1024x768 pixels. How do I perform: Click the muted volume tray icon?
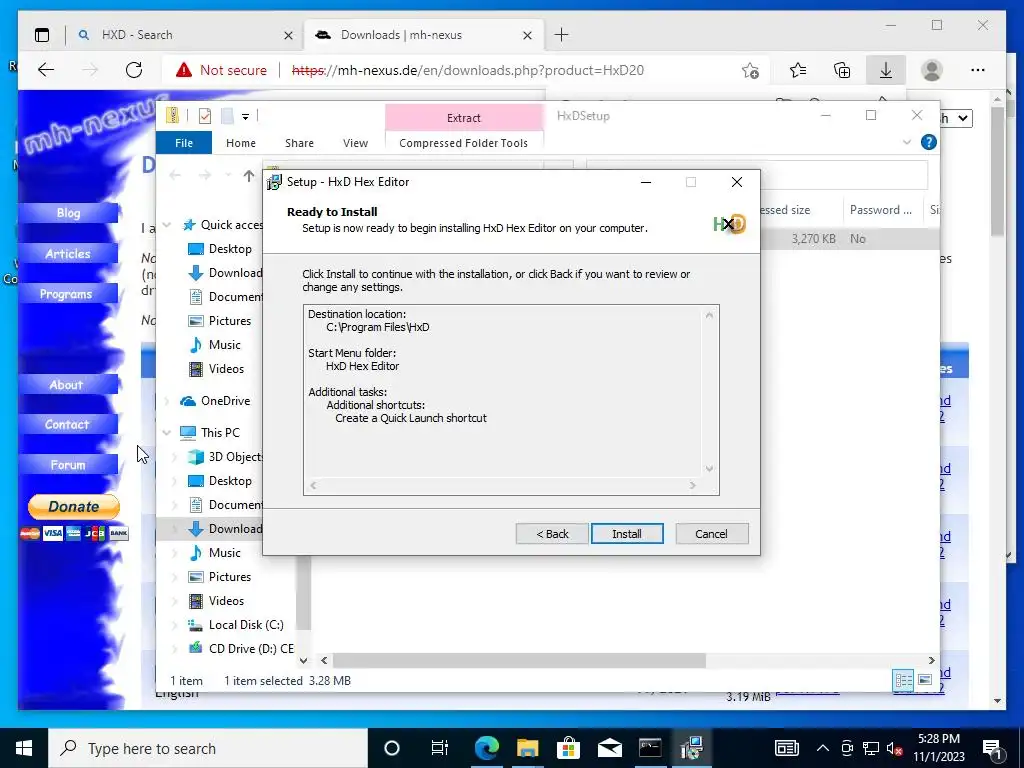[895, 748]
